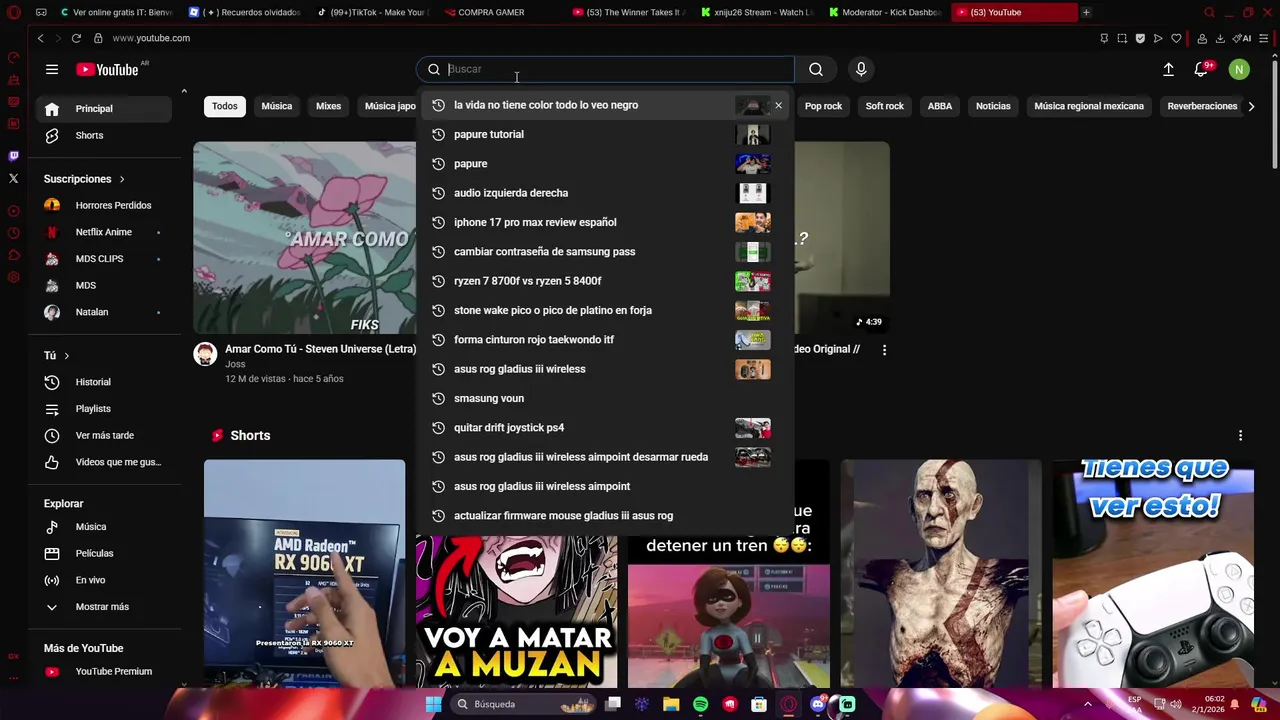Add page to favorites with heart icon

[1176, 38]
